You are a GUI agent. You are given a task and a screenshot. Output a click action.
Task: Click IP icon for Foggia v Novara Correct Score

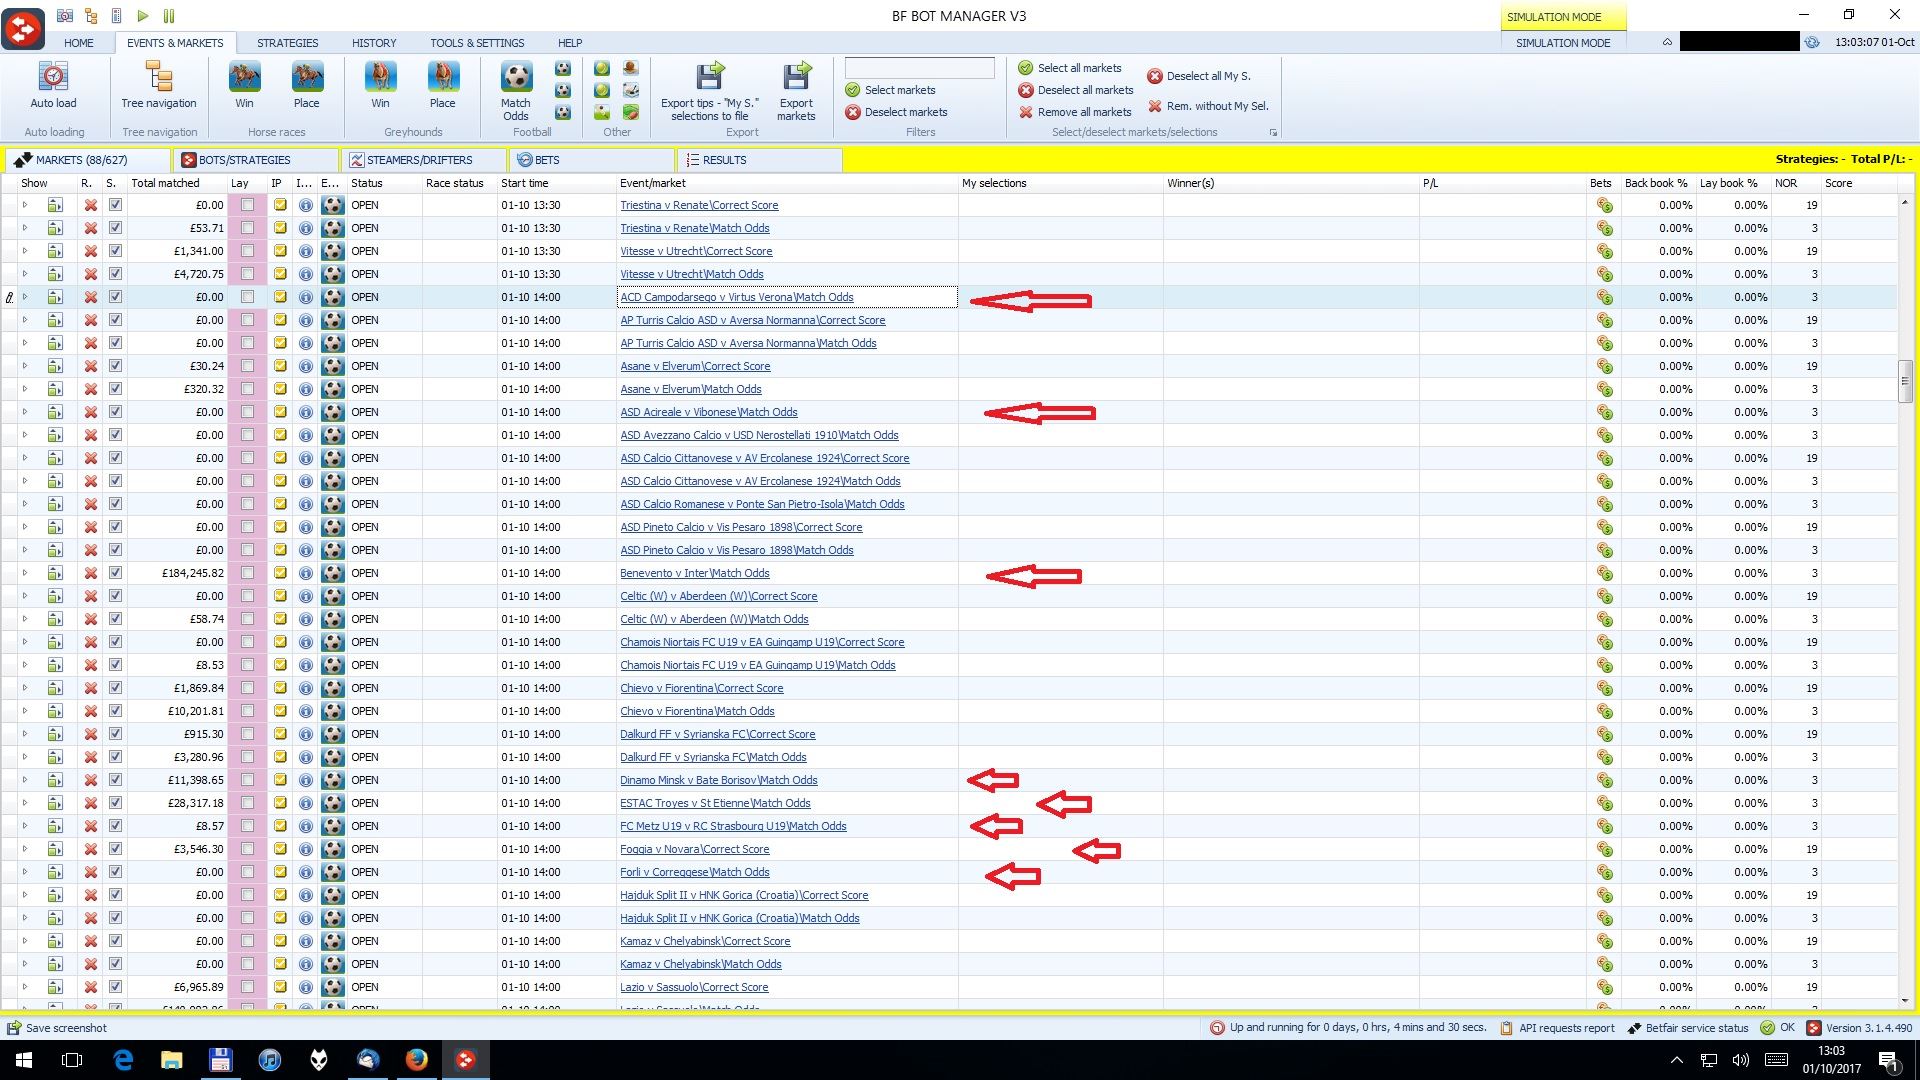coord(280,849)
